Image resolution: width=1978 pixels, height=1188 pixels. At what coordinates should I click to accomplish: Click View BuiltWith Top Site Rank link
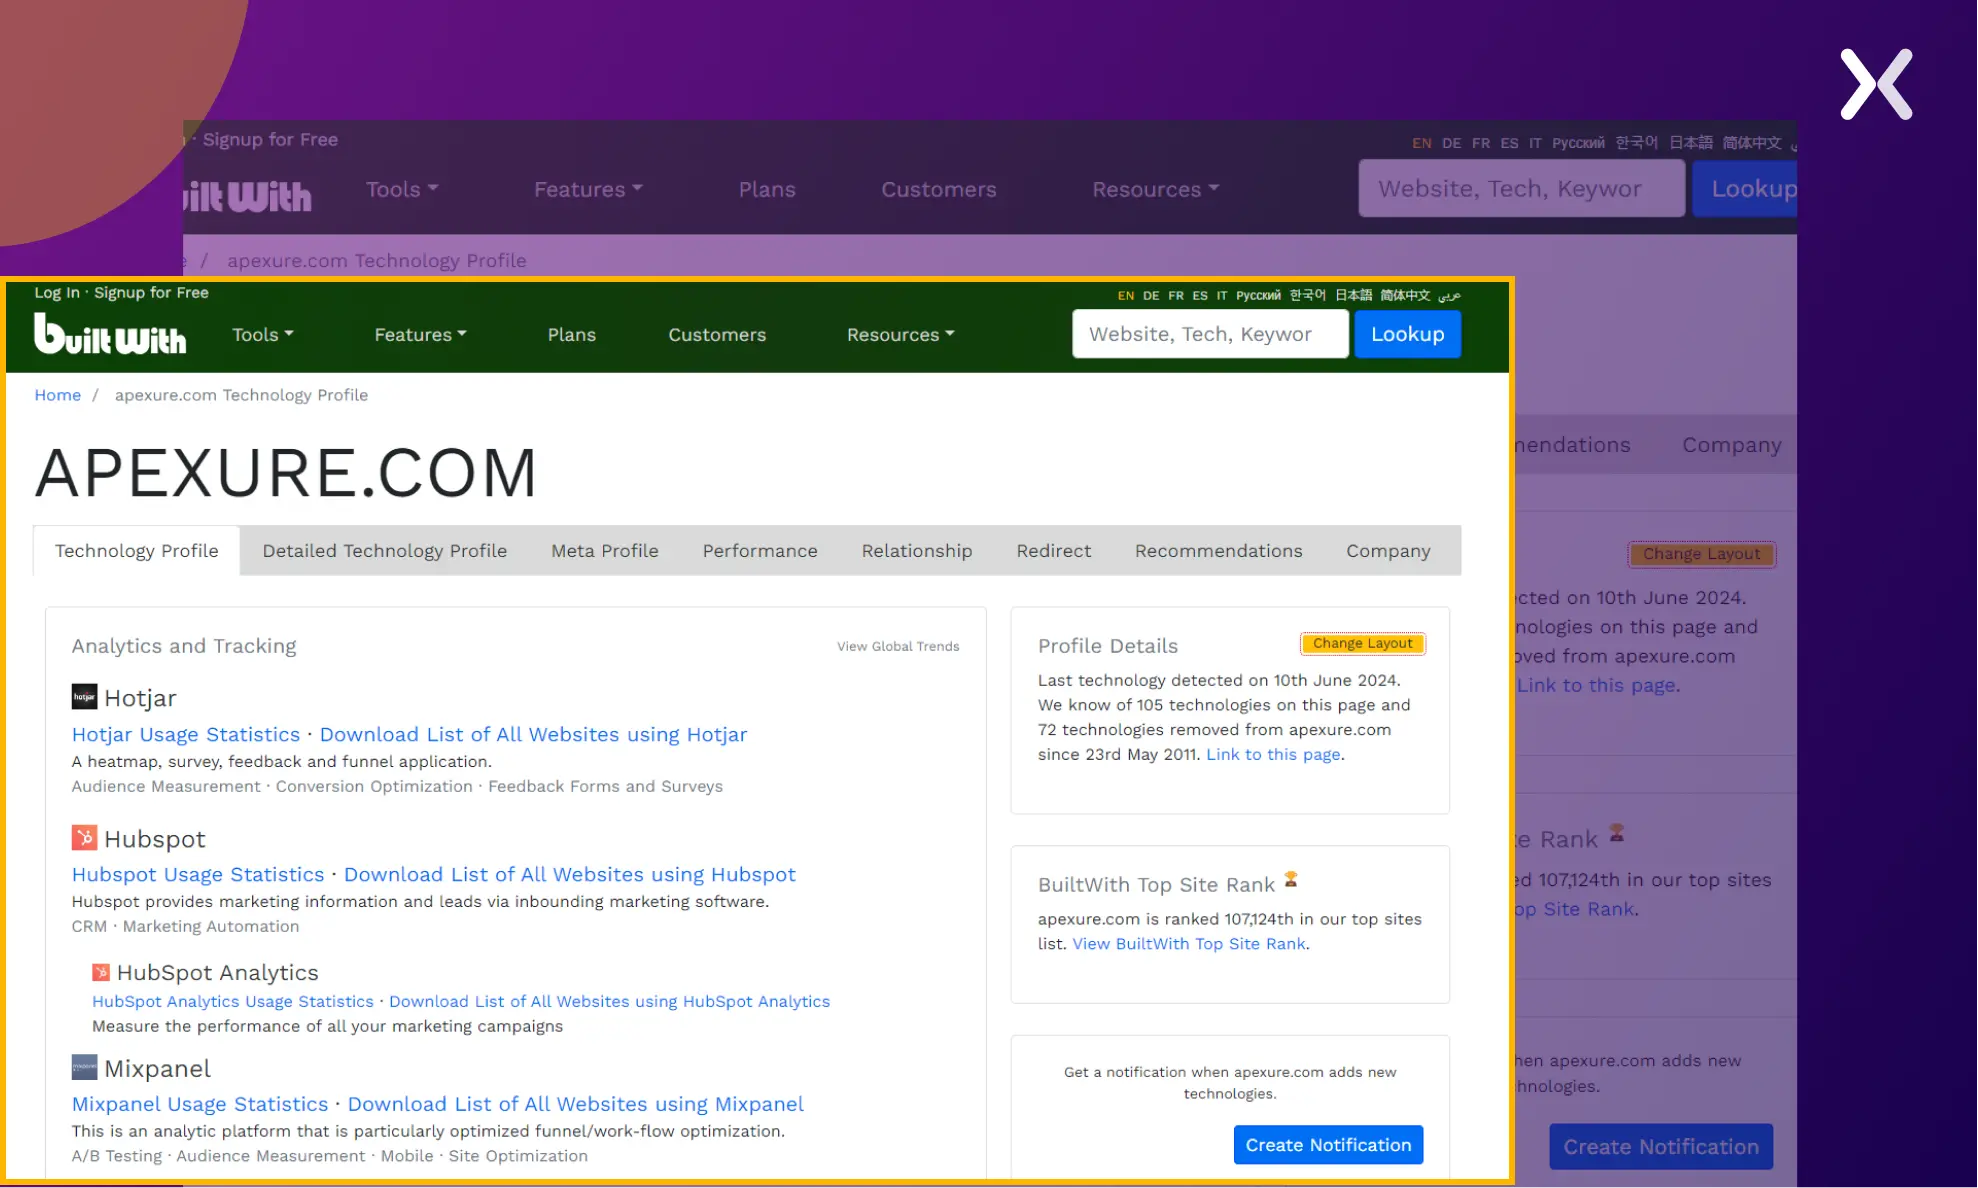1189,944
